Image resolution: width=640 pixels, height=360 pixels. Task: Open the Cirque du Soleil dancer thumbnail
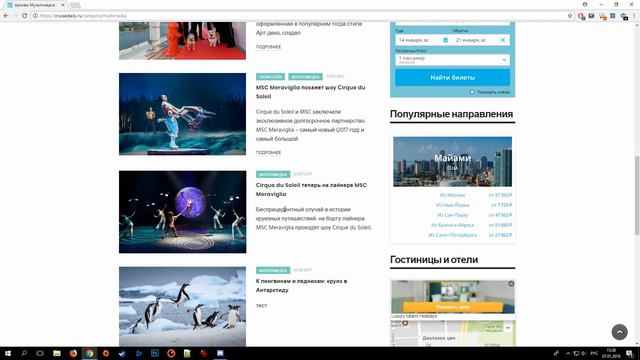[x=182, y=114]
